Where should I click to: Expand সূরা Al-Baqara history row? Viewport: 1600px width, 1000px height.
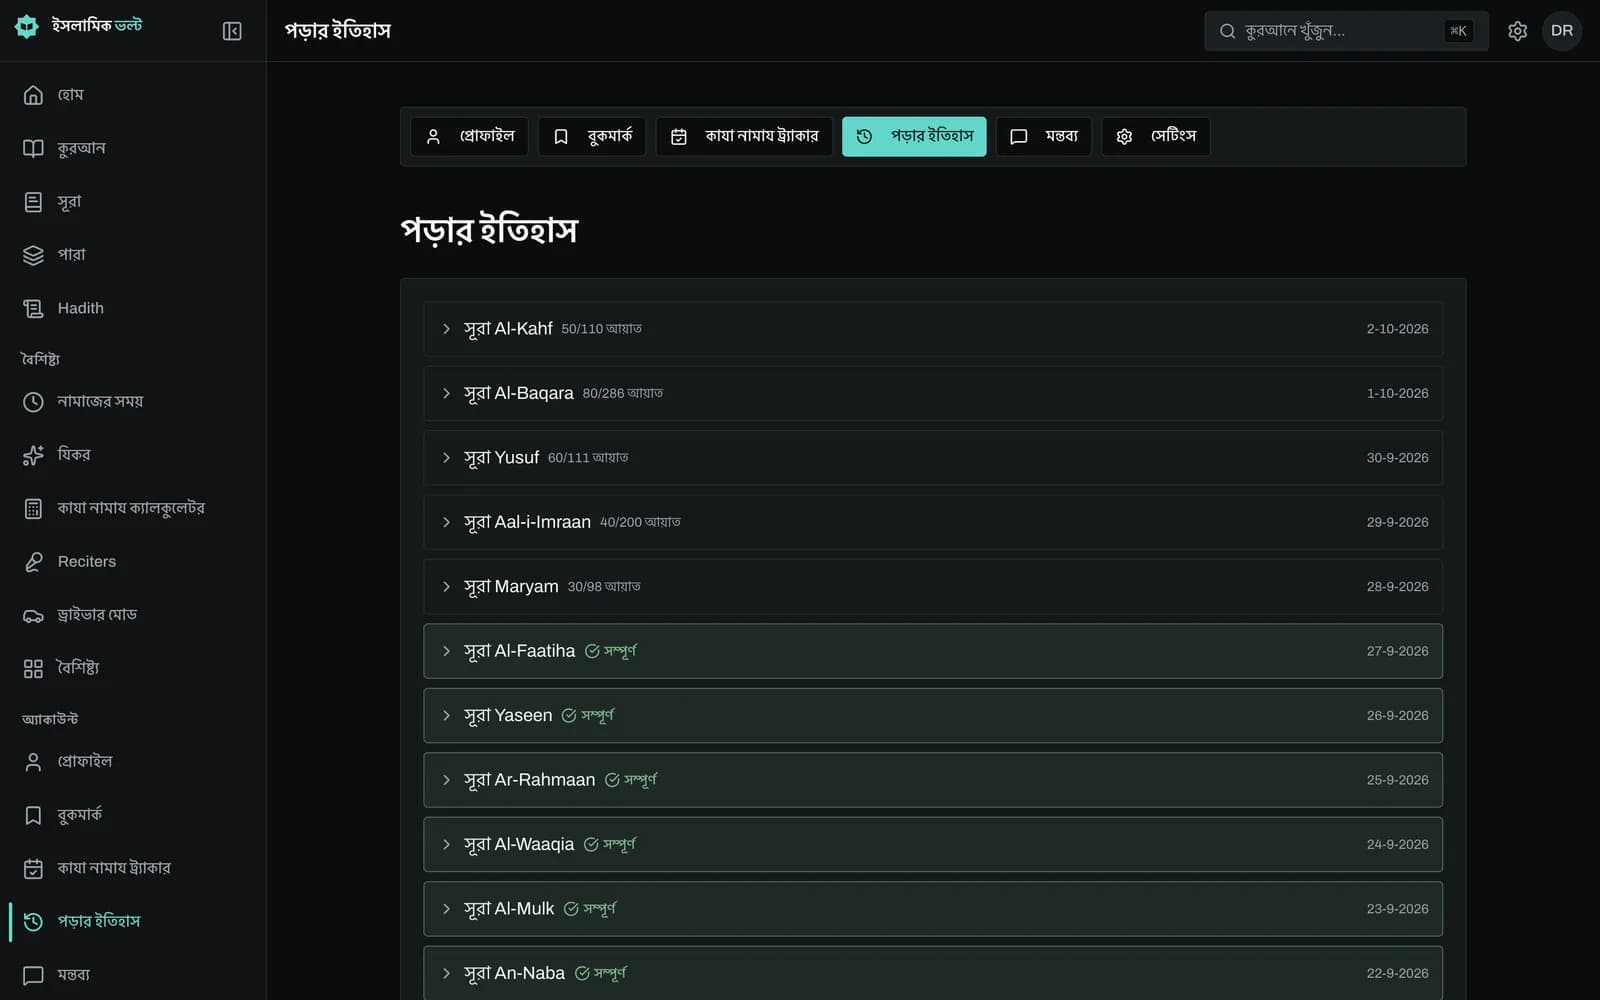point(933,393)
